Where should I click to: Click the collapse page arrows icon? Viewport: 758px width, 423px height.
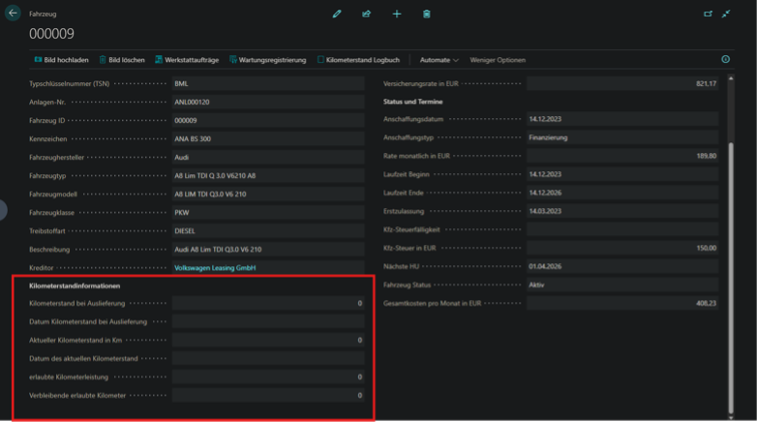pyautogui.click(x=727, y=14)
